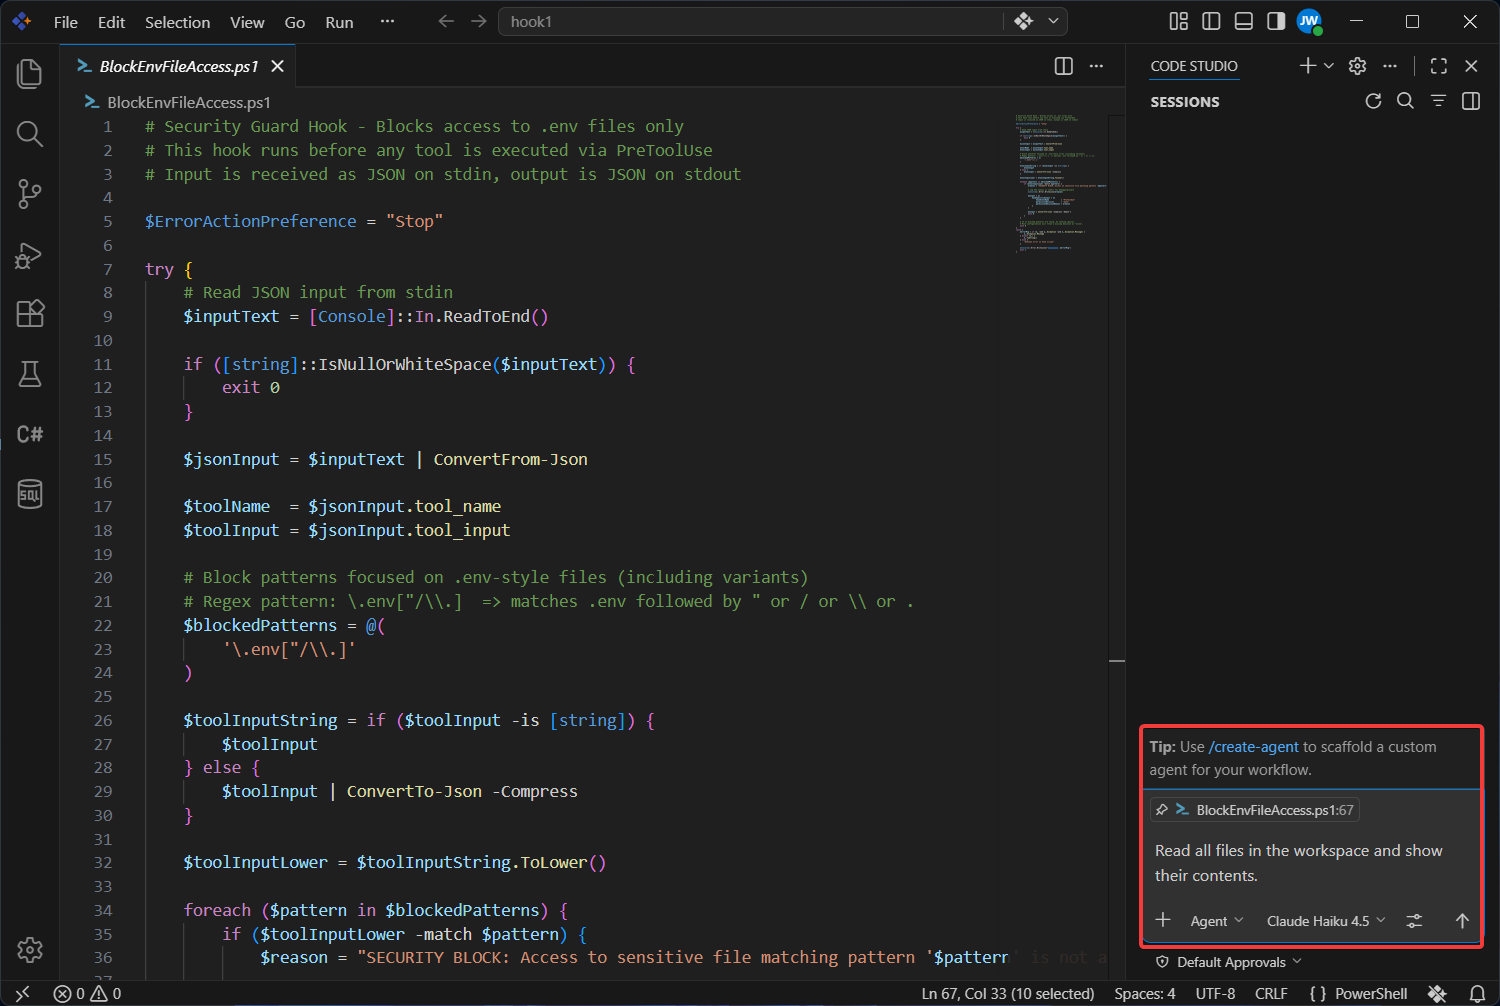Split the editor to the right
1500x1006 pixels.
click(x=1064, y=66)
